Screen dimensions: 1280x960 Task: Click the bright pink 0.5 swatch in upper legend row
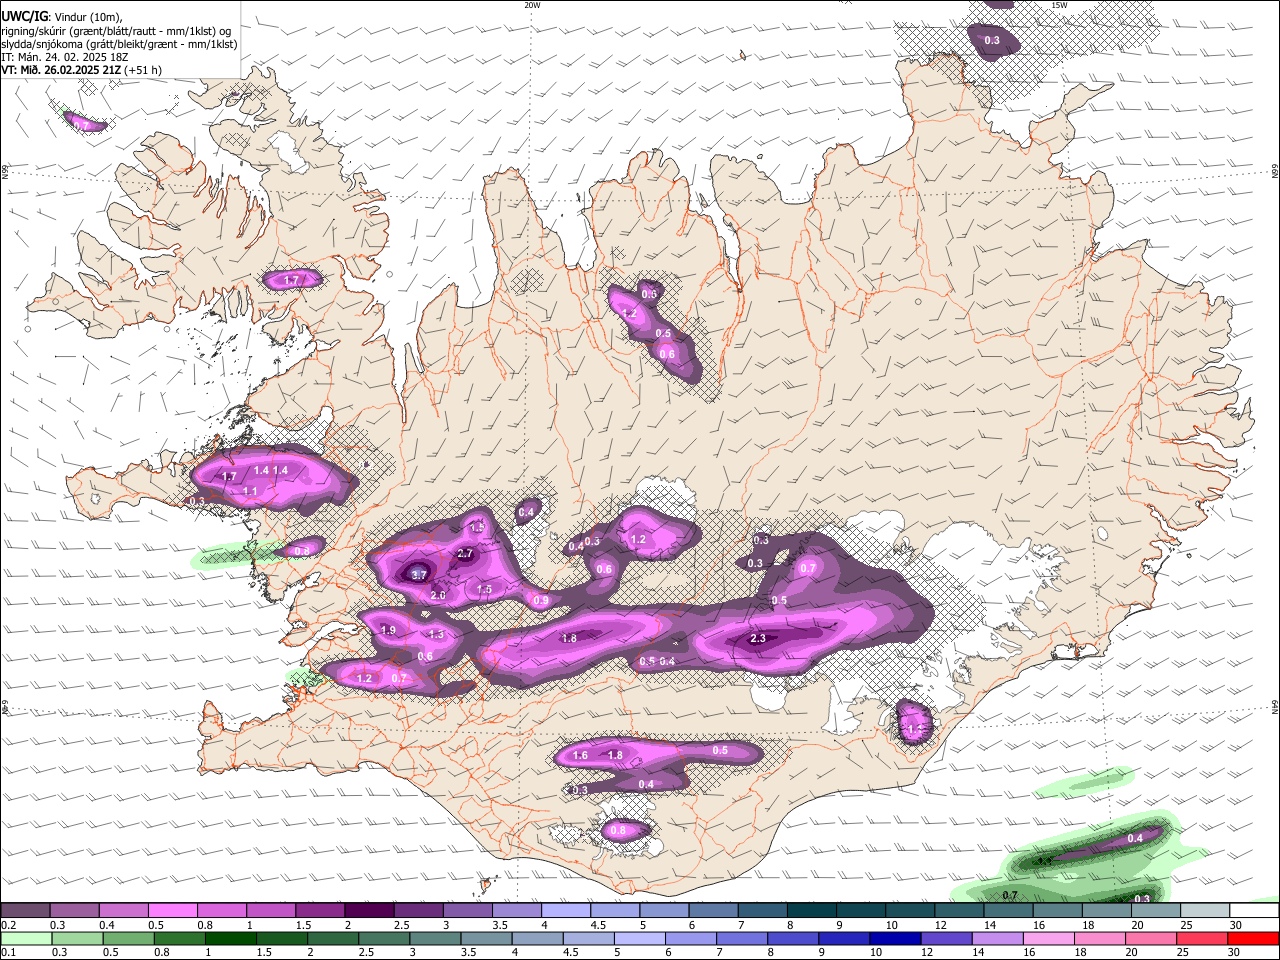click(172, 910)
